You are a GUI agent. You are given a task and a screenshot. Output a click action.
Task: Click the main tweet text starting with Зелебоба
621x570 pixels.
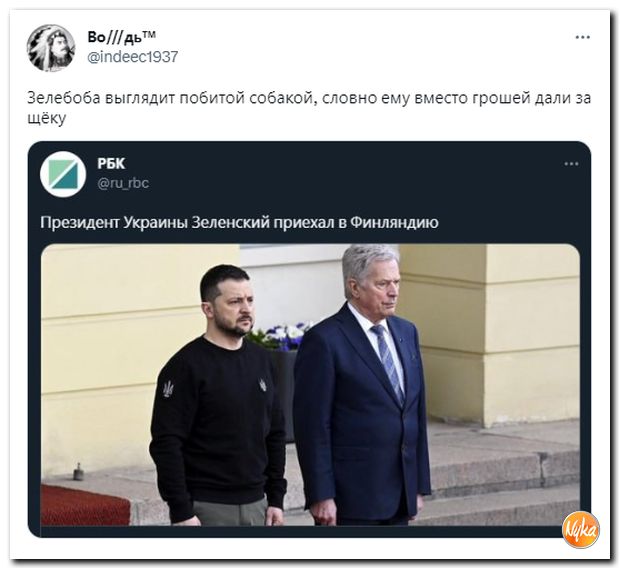(309, 107)
